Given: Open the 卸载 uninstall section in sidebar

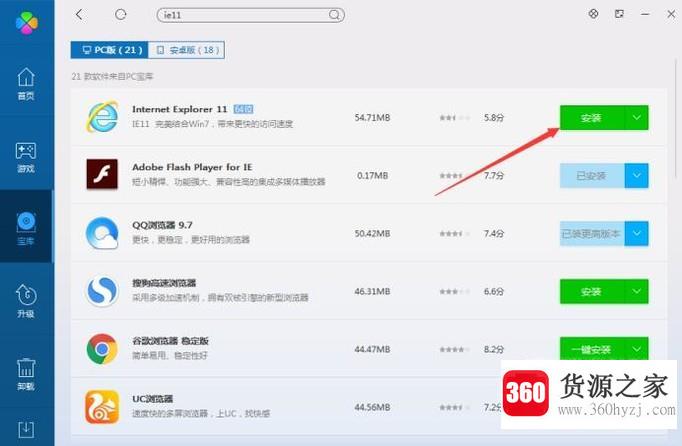Looking at the screenshot, I should (x=26, y=374).
